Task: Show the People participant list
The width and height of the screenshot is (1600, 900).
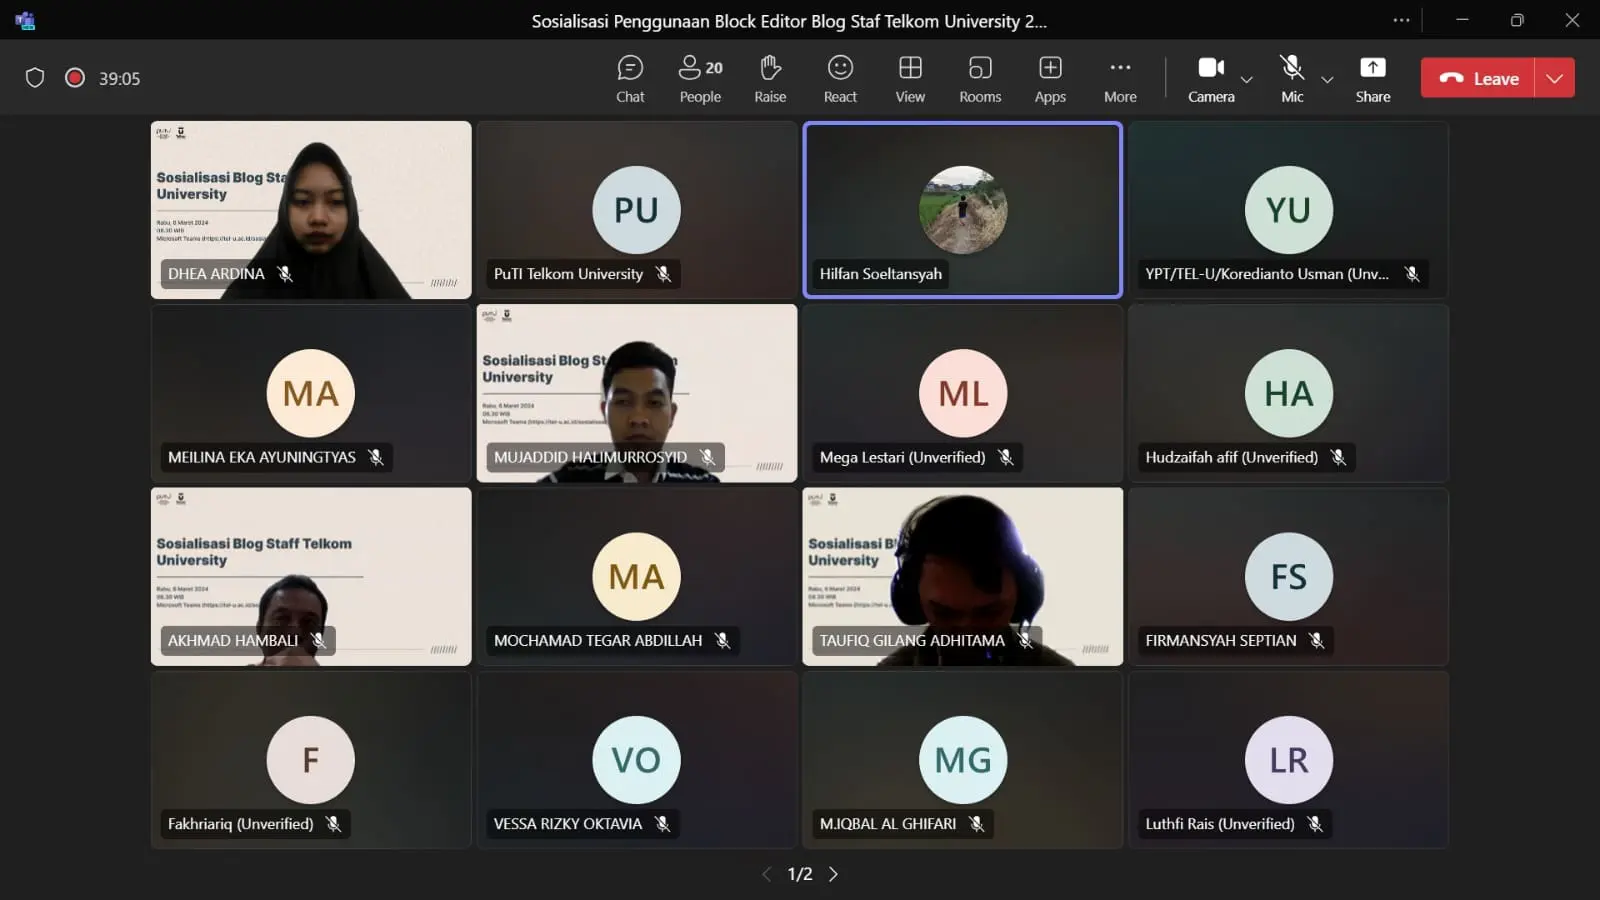Action: 700,79
